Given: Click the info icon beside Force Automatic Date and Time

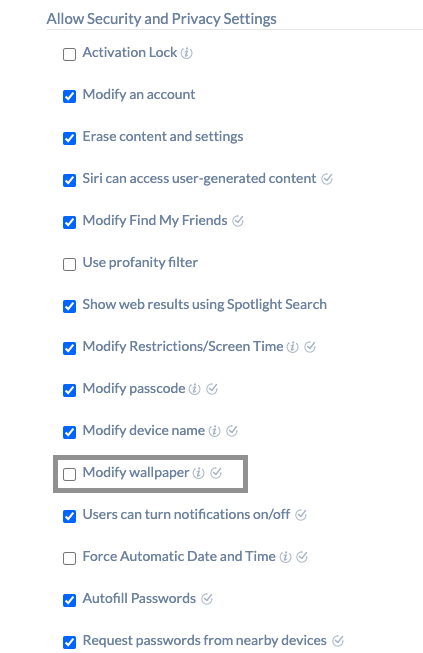Looking at the screenshot, I should pyautogui.click(x=285, y=557).
